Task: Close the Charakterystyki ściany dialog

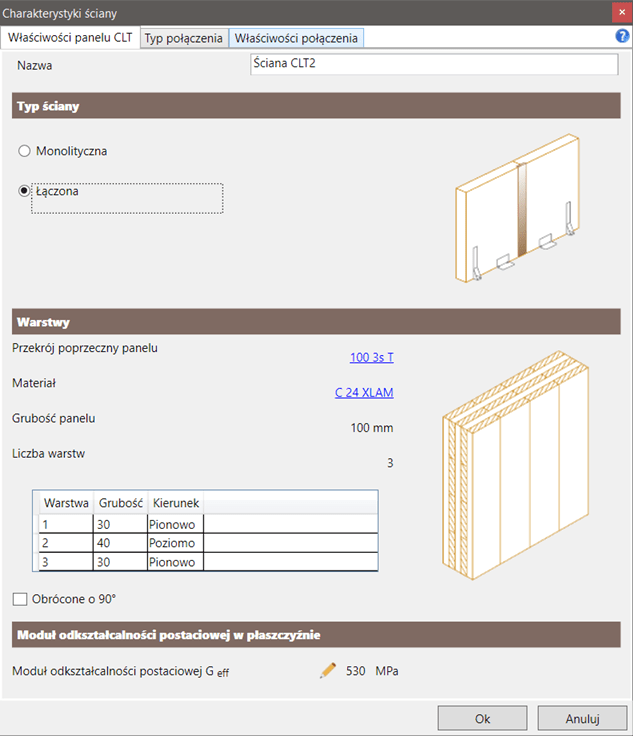Action: coord(619,11)
